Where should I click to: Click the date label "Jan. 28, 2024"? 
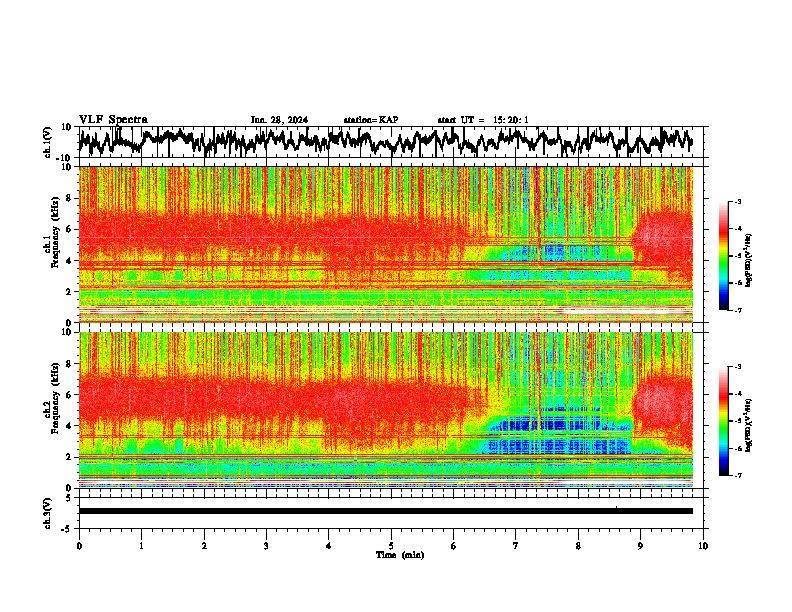click(x=279, y=120)
